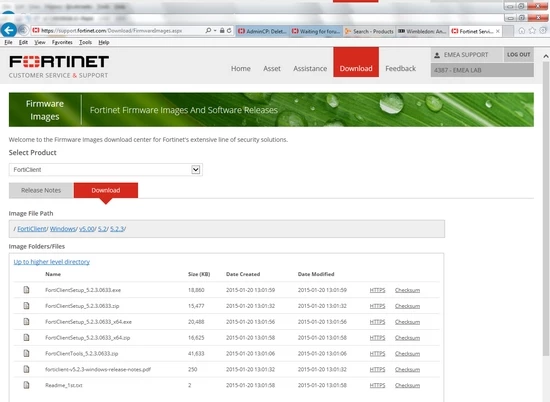Click the Windows path link

[62, 229]
